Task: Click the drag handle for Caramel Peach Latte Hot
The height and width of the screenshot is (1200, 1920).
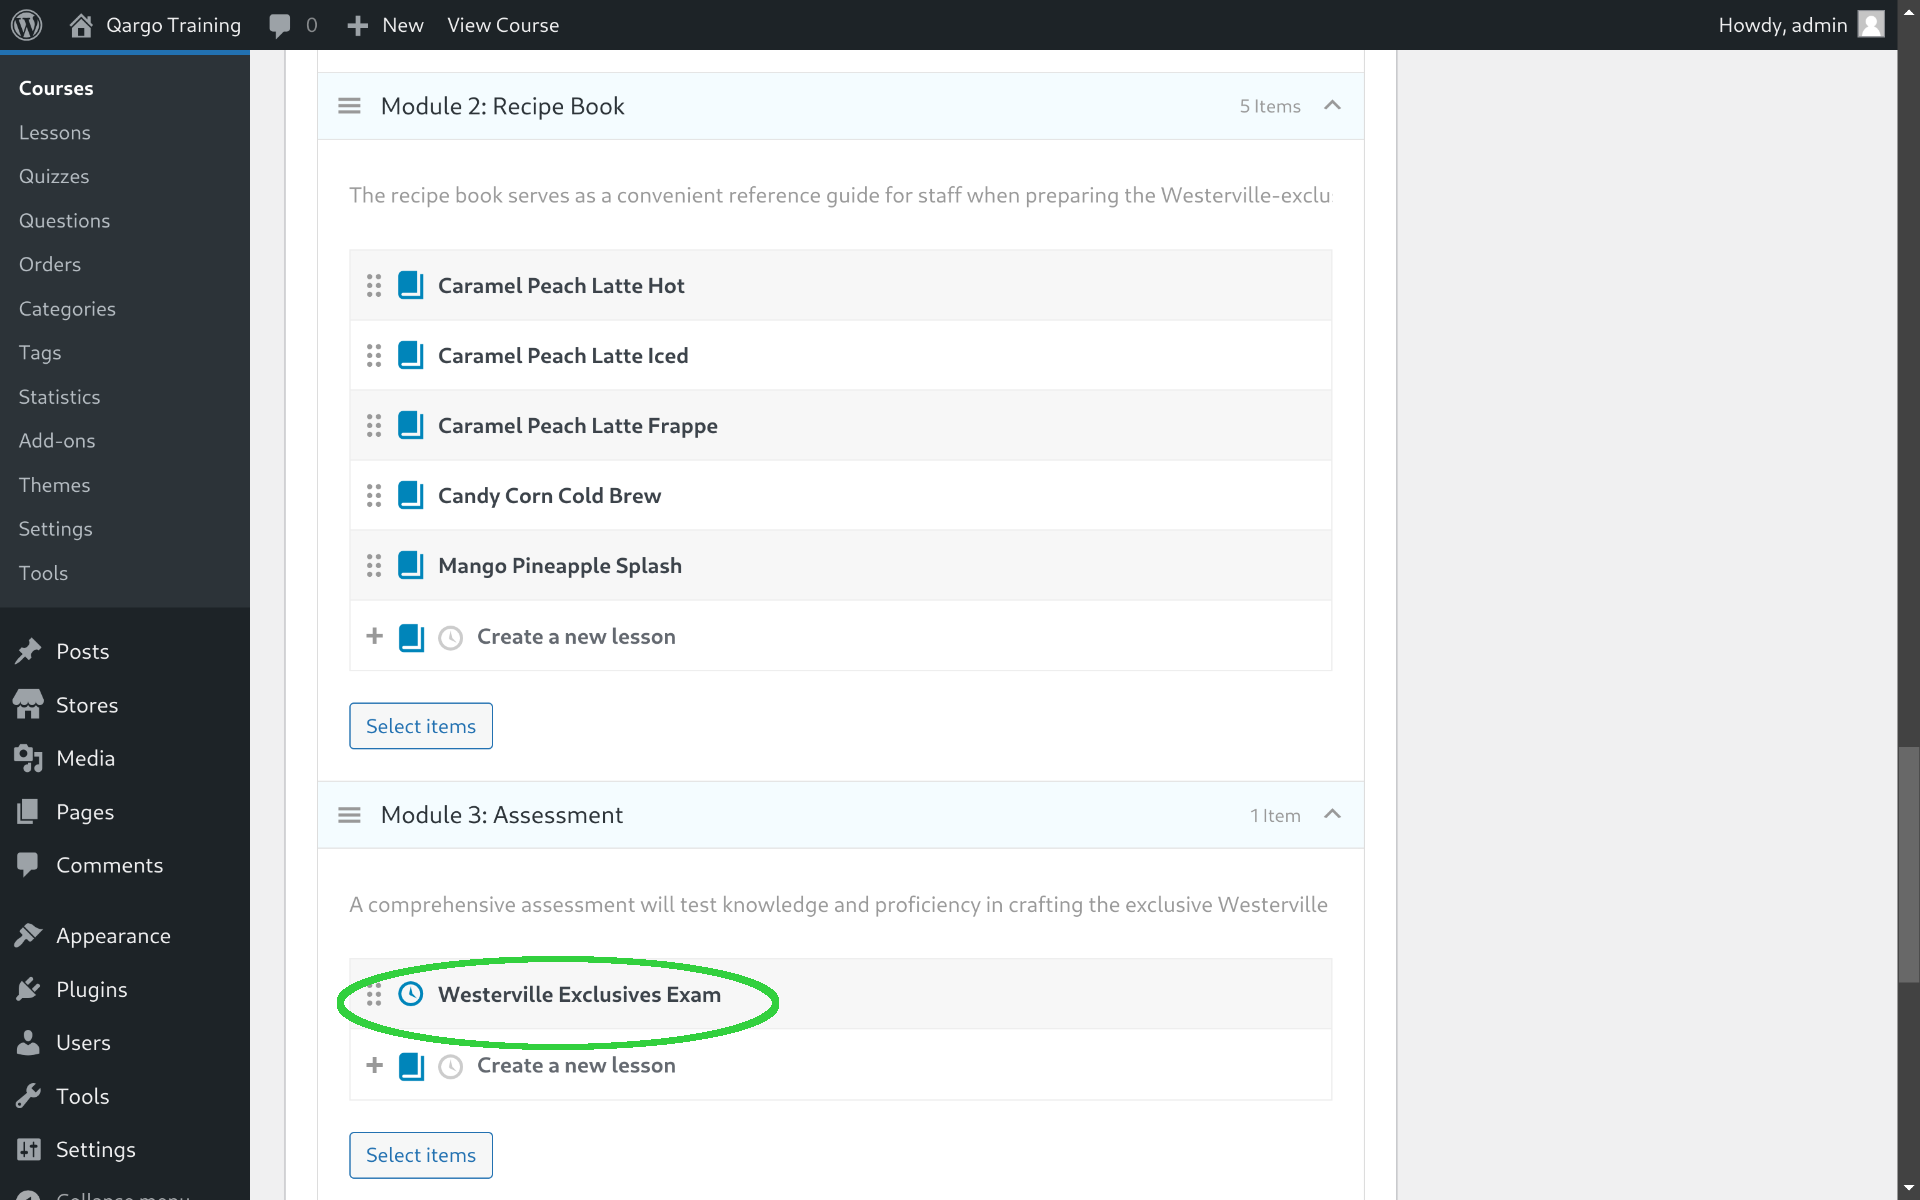Action: [x=374, y=286]
